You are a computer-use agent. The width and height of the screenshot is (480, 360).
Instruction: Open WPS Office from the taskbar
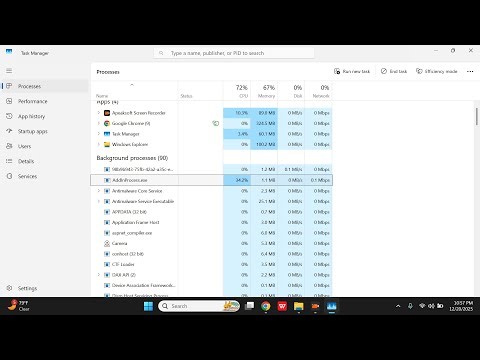282,306
